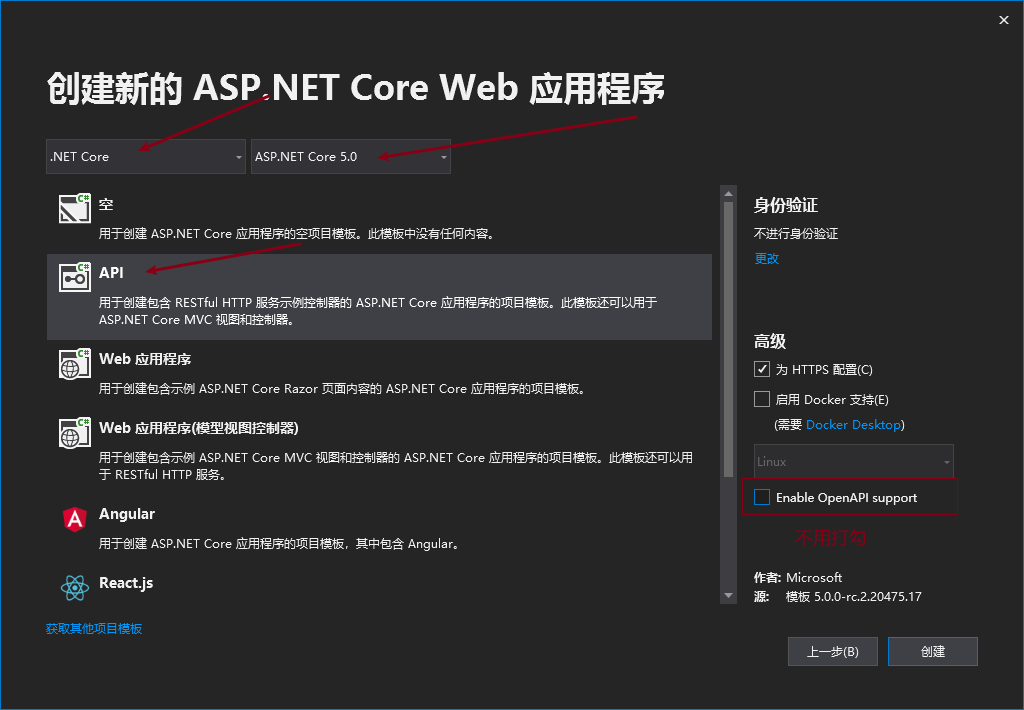Go back with 上一步(B) button

[832, 651]
